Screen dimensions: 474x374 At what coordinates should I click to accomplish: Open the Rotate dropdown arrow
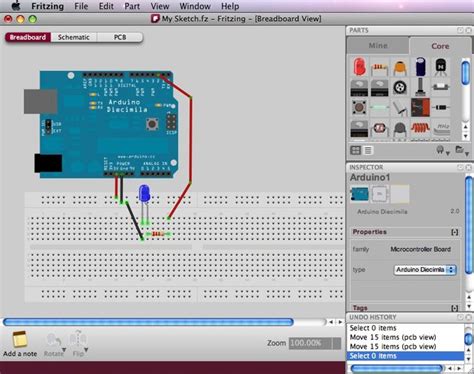(64, 350)
